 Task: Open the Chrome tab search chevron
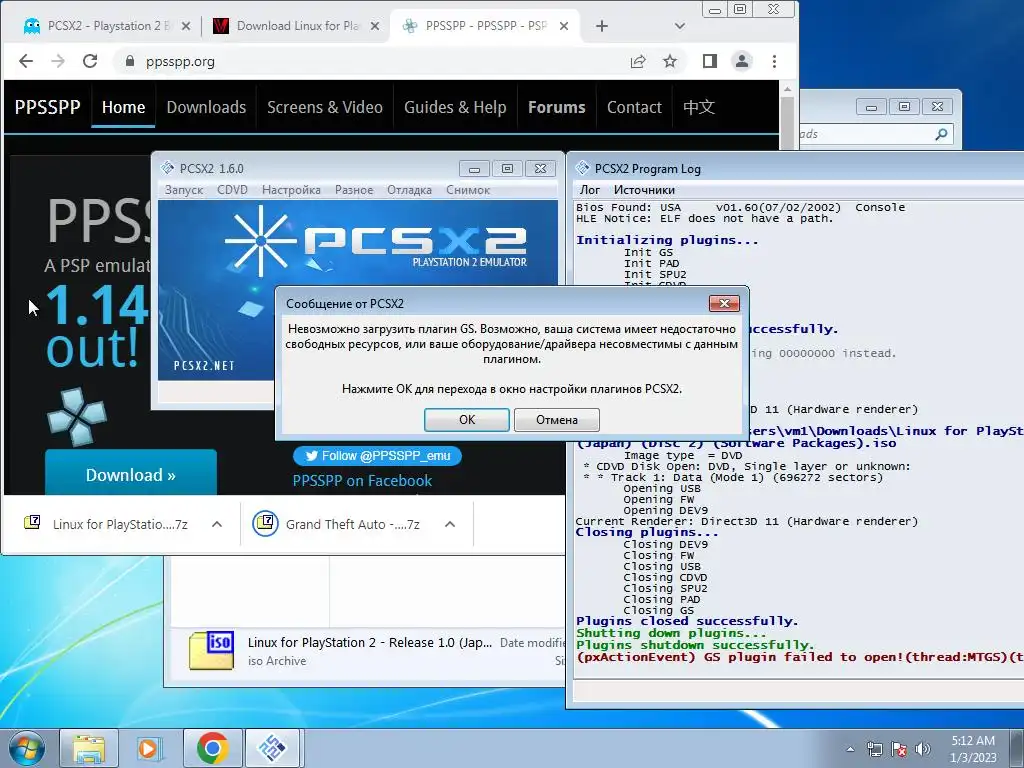(680, 26)
